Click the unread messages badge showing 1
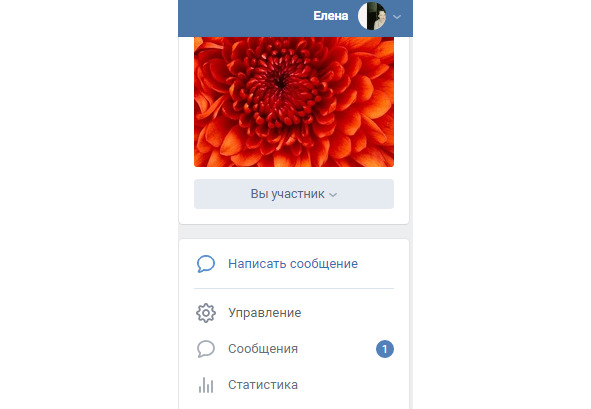 (384, 349)
